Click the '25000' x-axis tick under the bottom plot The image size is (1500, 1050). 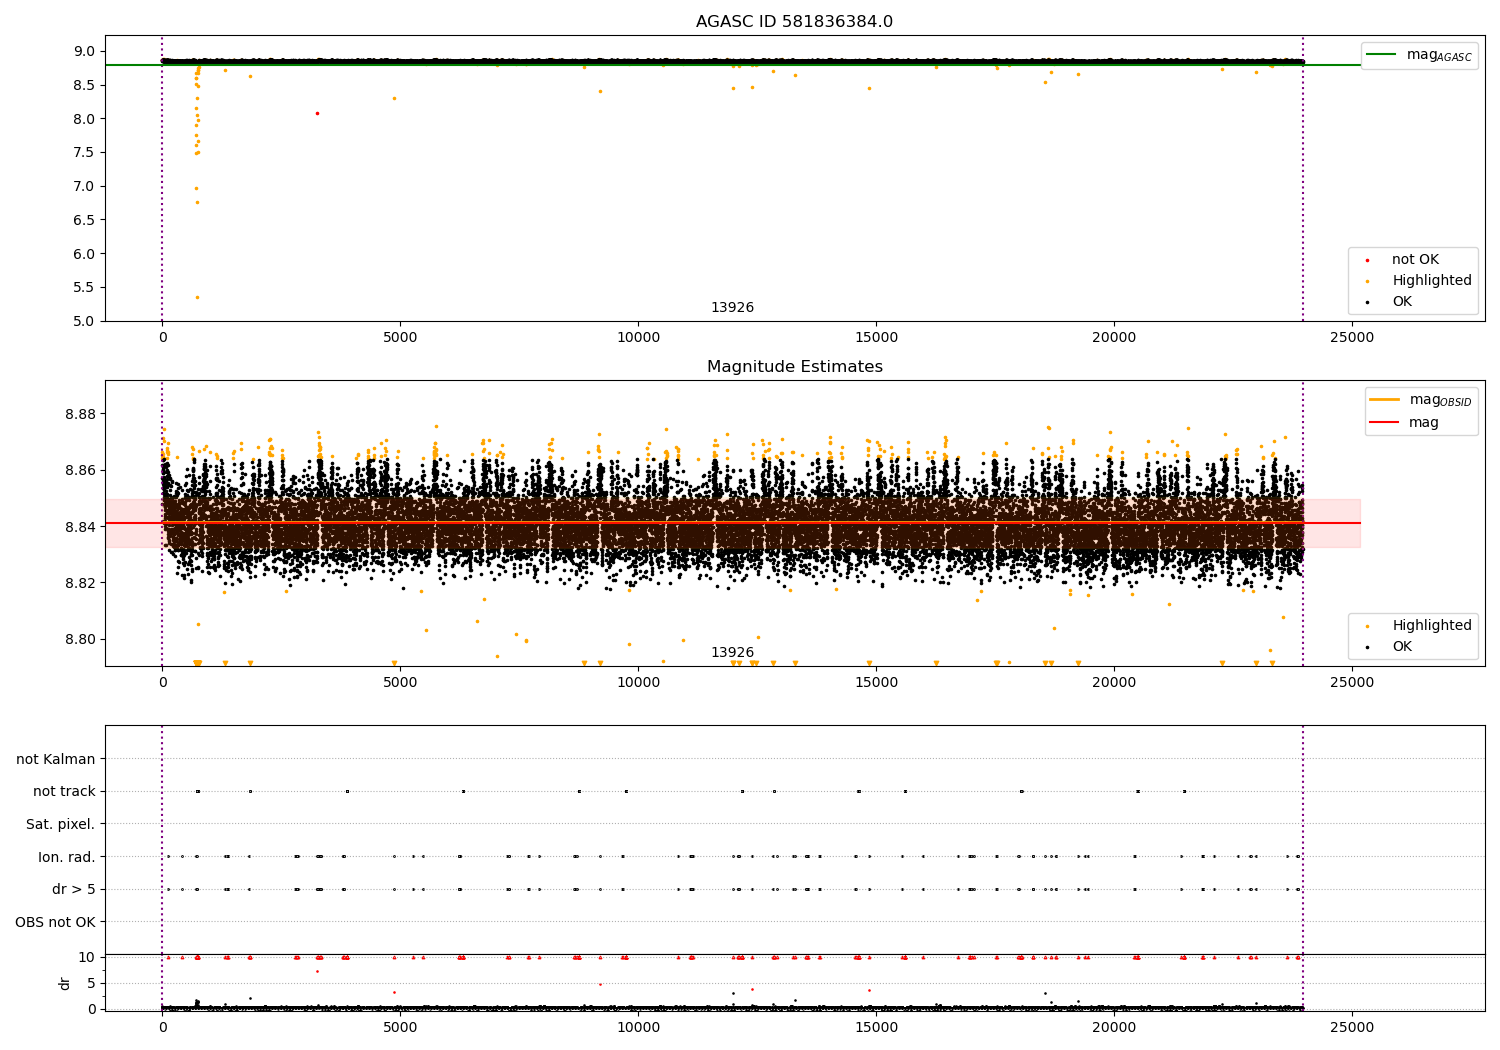pyautogui.click(x=1352, y=1028)
